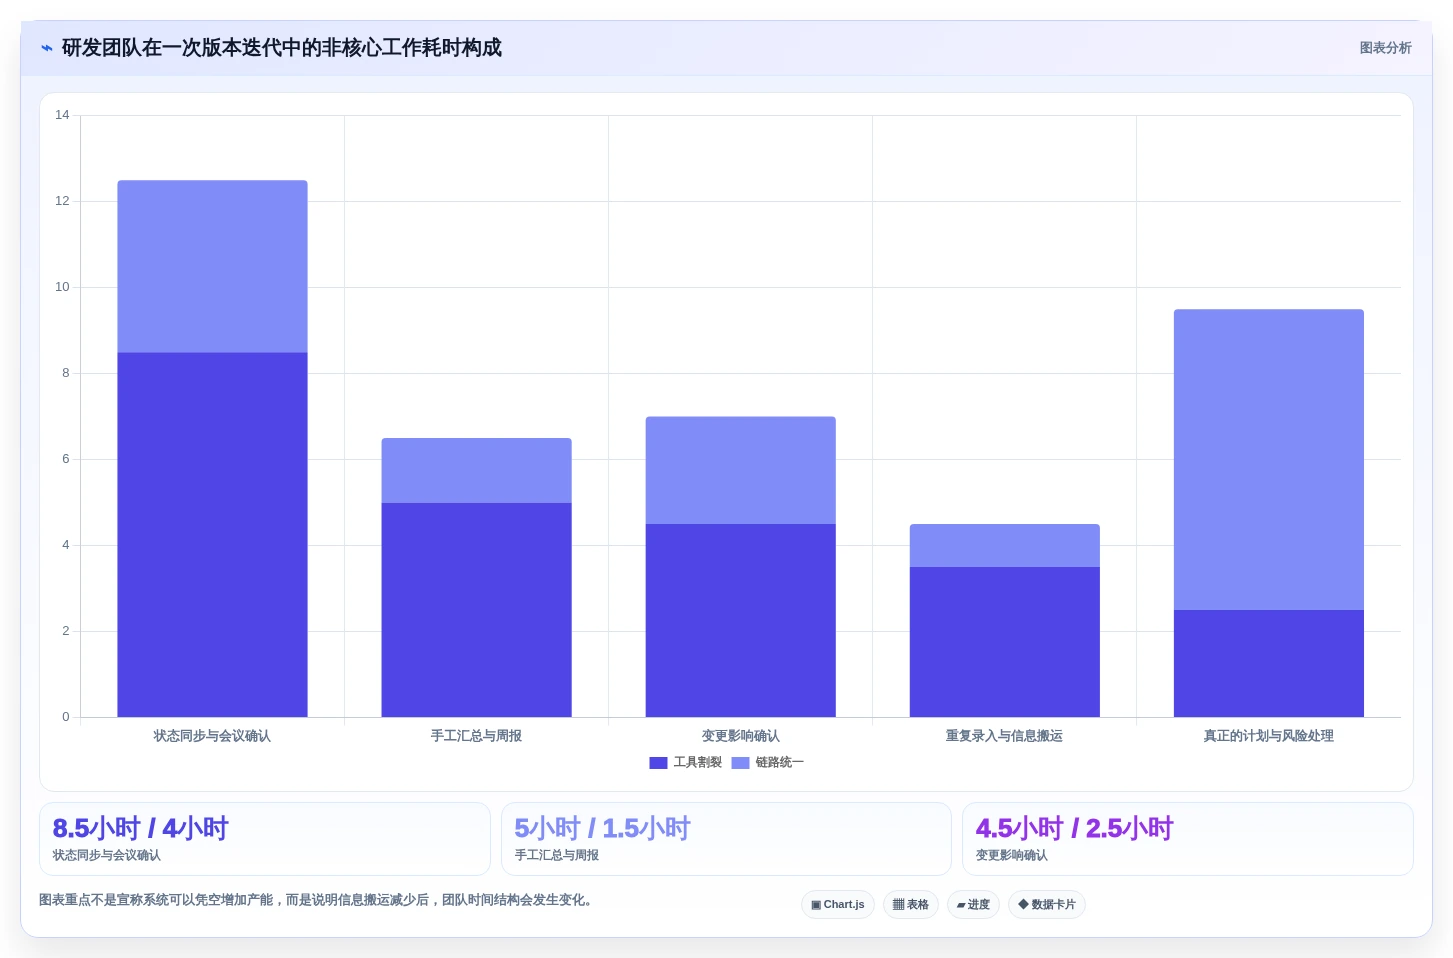Click the 链路统一 legend label

779,763
